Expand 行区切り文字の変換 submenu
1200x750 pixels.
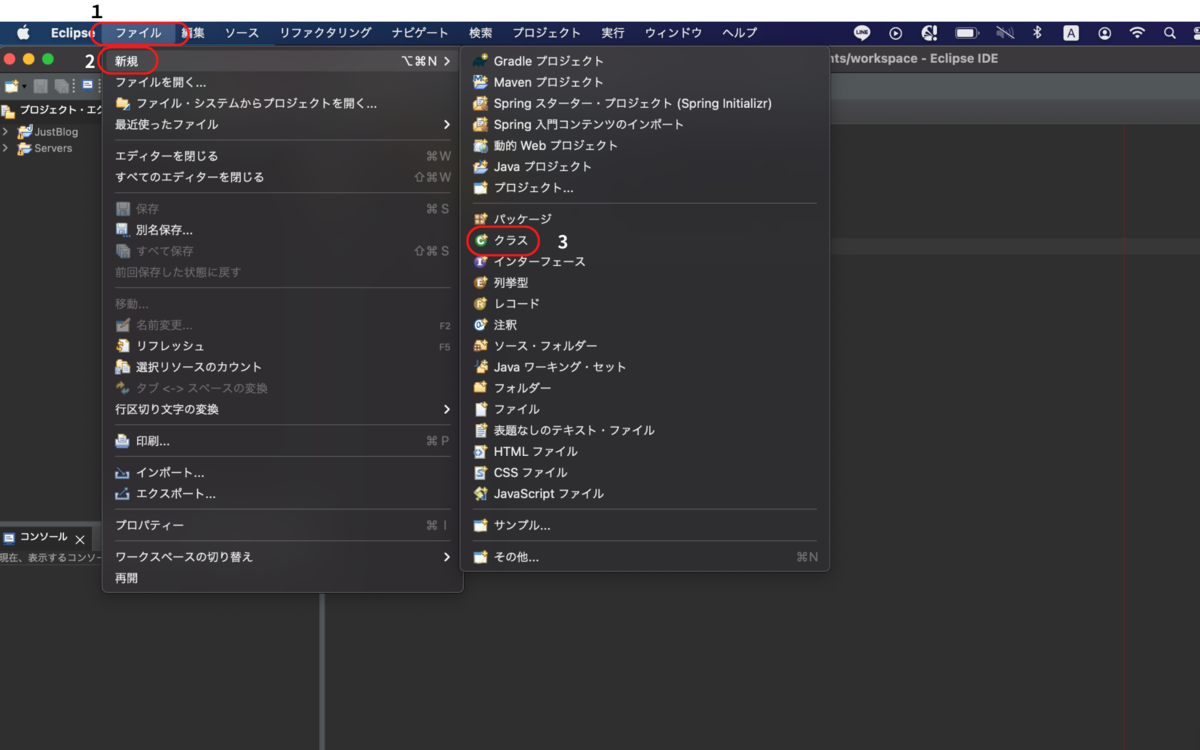pos(283,409)
